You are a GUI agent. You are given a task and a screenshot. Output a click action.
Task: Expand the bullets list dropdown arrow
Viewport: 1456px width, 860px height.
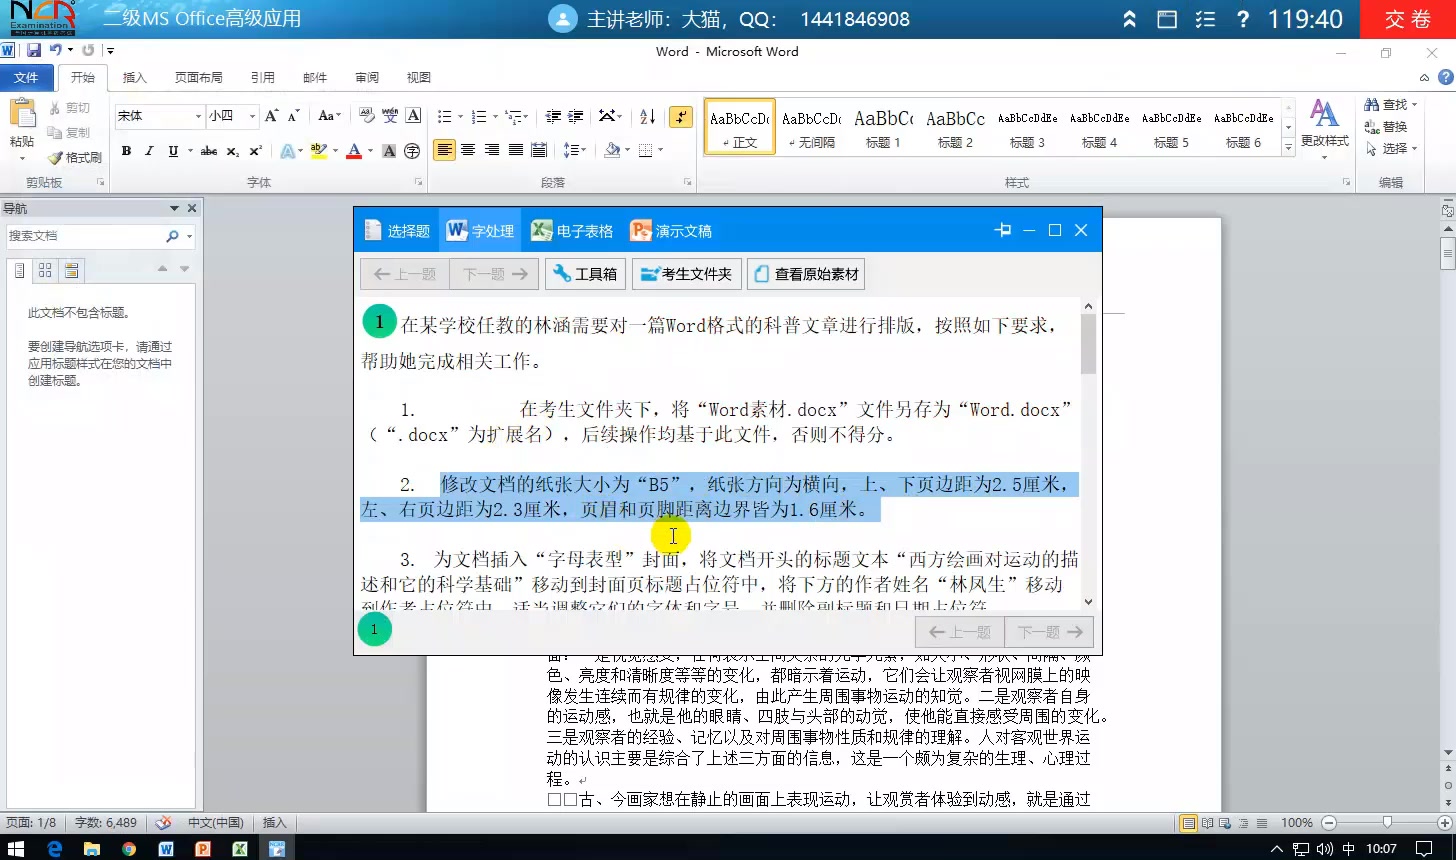pos(460,117)
